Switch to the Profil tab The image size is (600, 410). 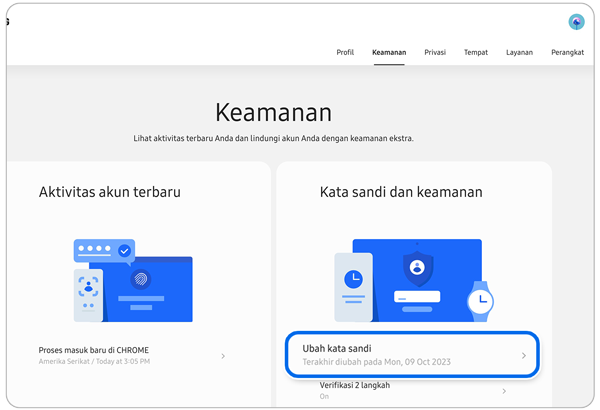click(345, 52)
